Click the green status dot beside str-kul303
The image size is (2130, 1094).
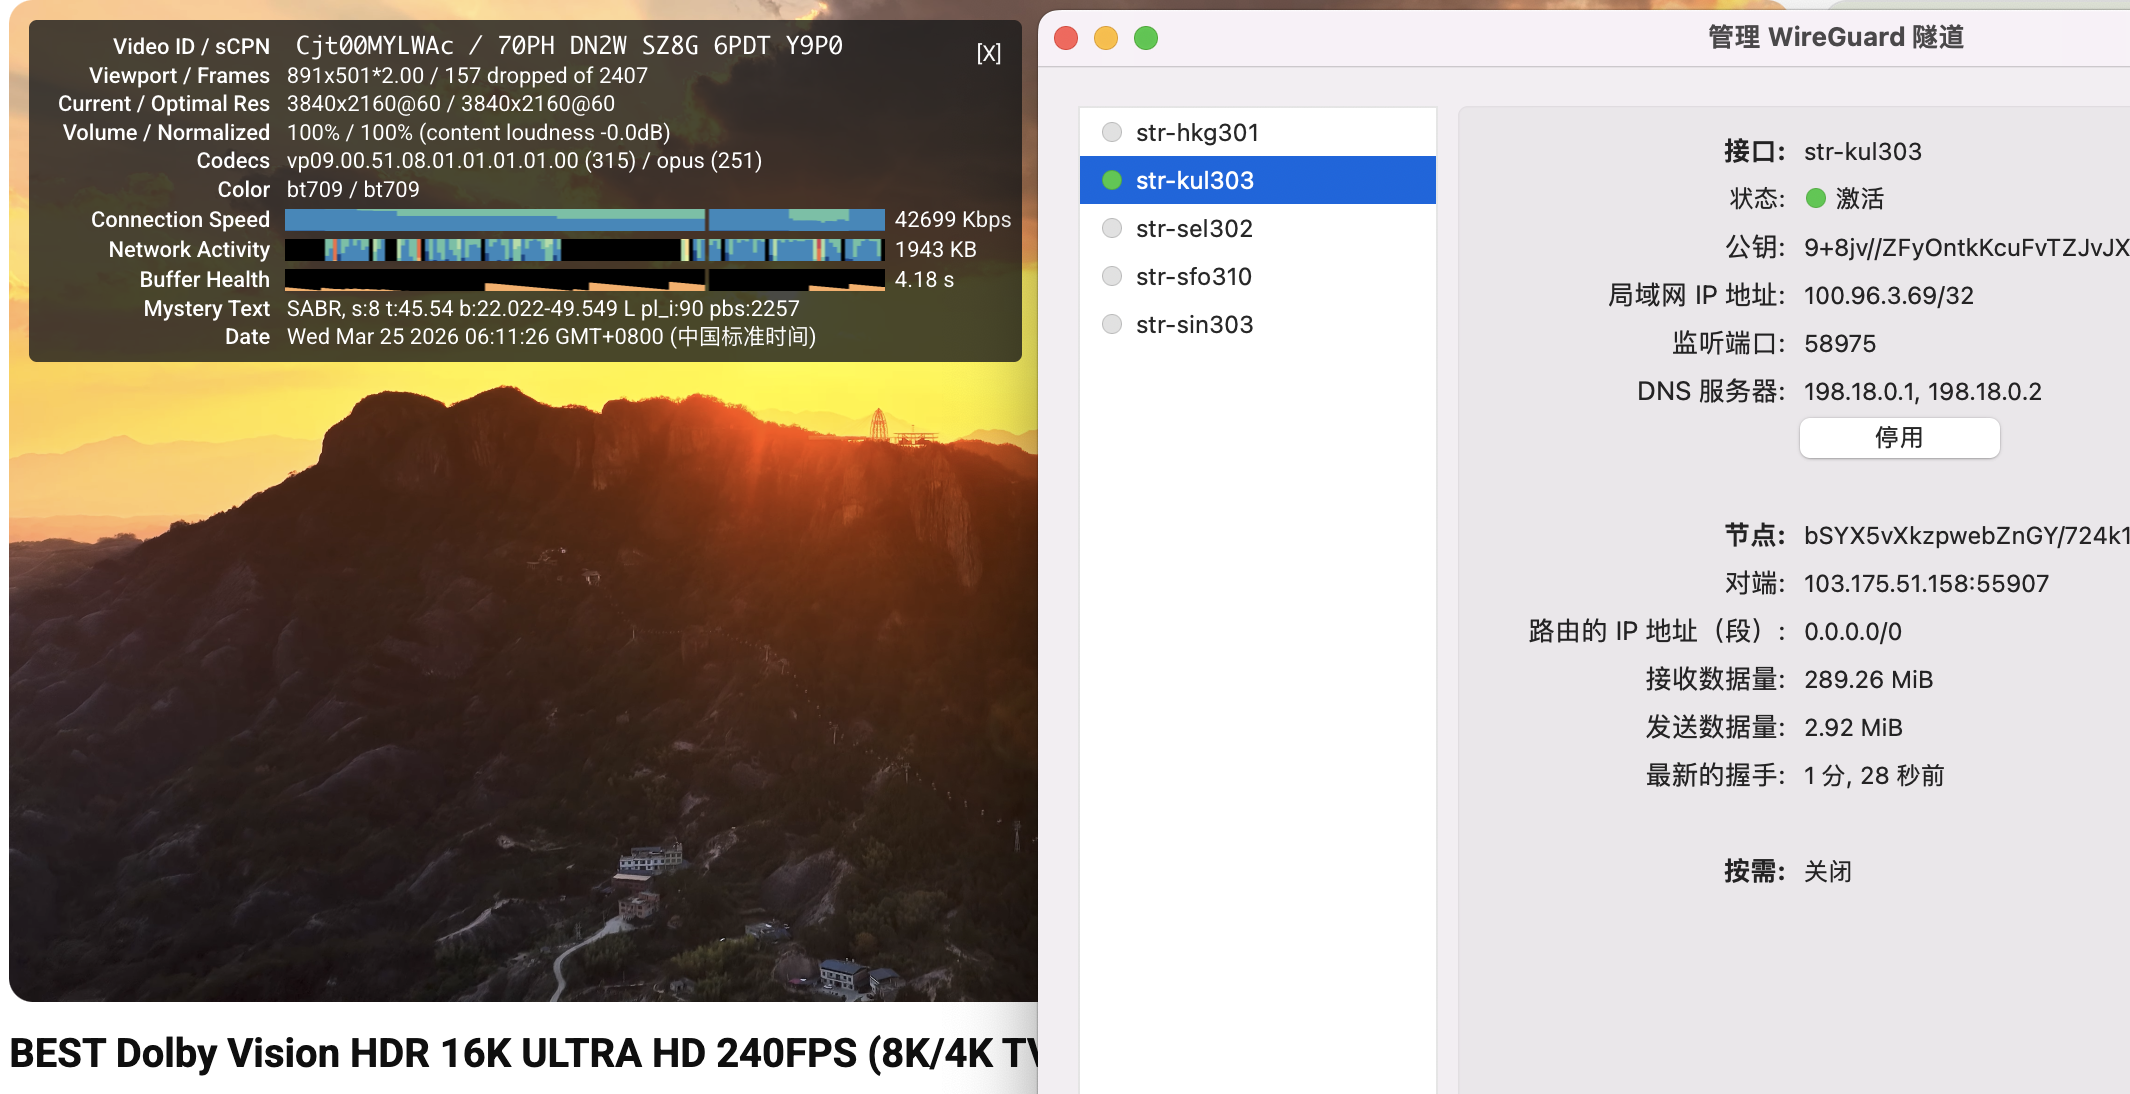(x=1110, y=180)
